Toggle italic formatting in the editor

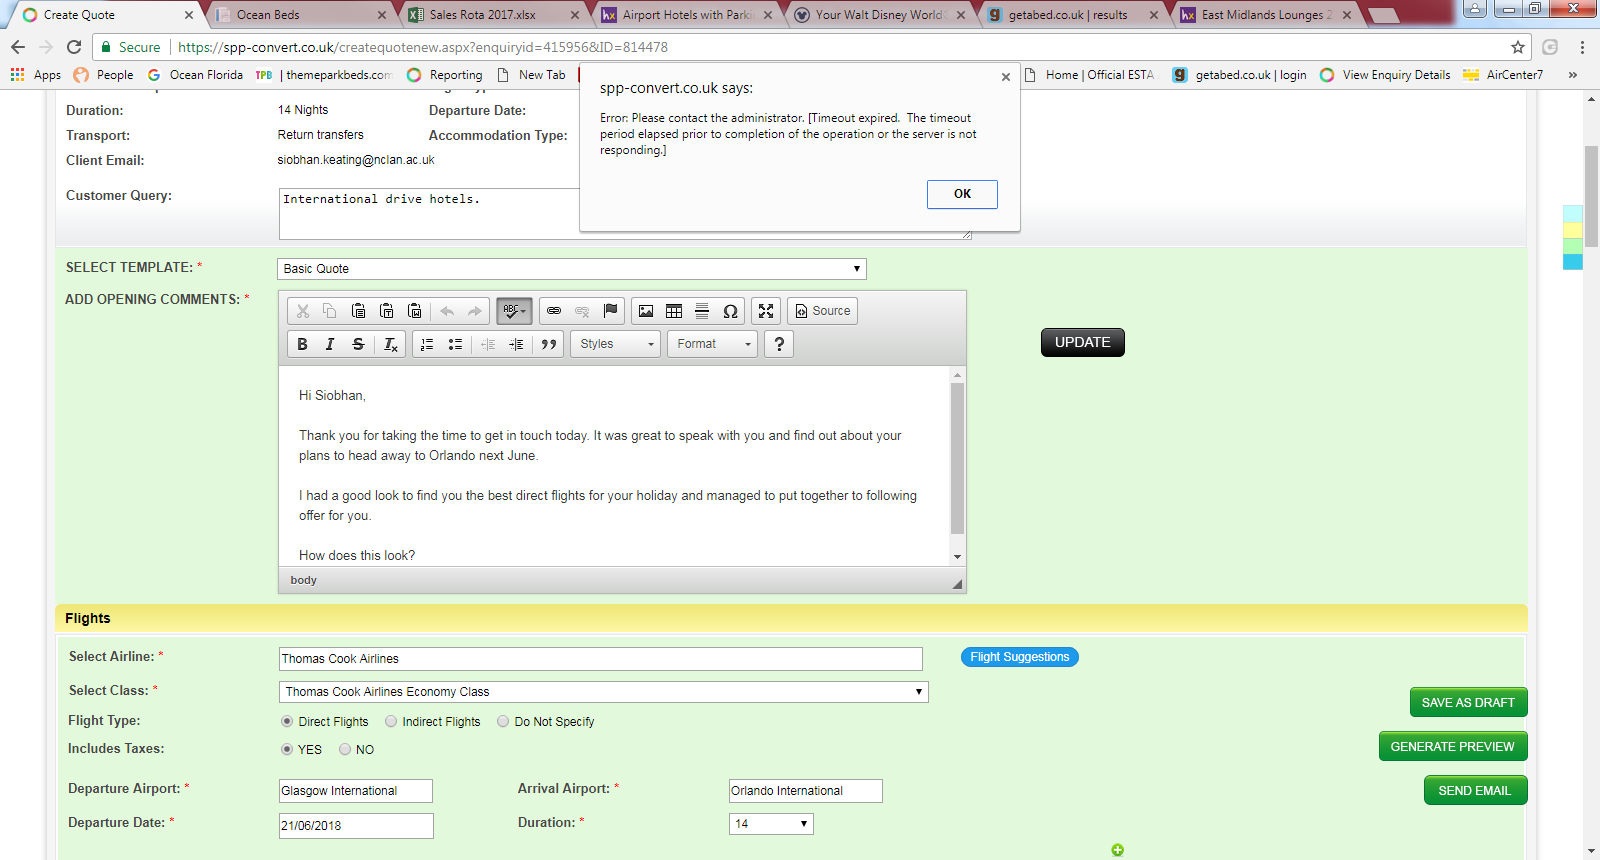tap(330, 344)
